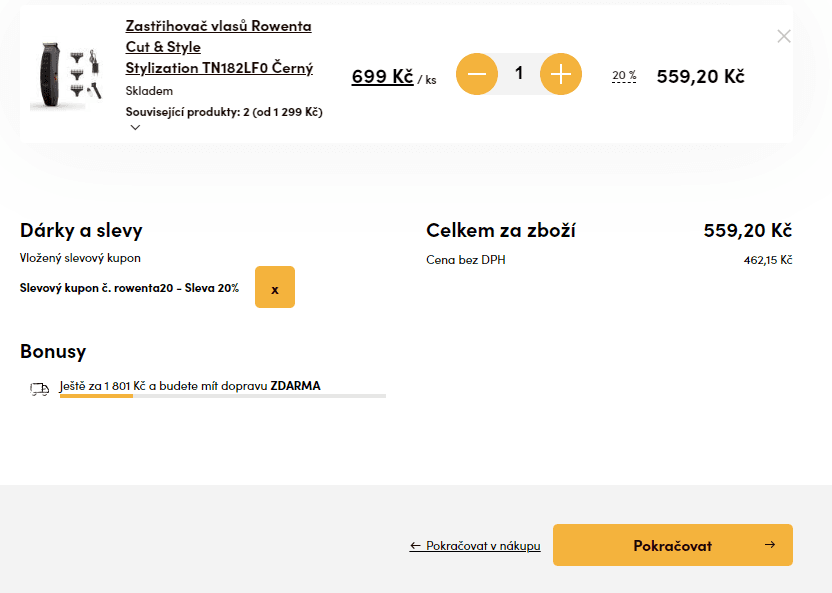Click the Slevový kupon rowenta20 text
The image size is (832, 593).
(129, 288)
